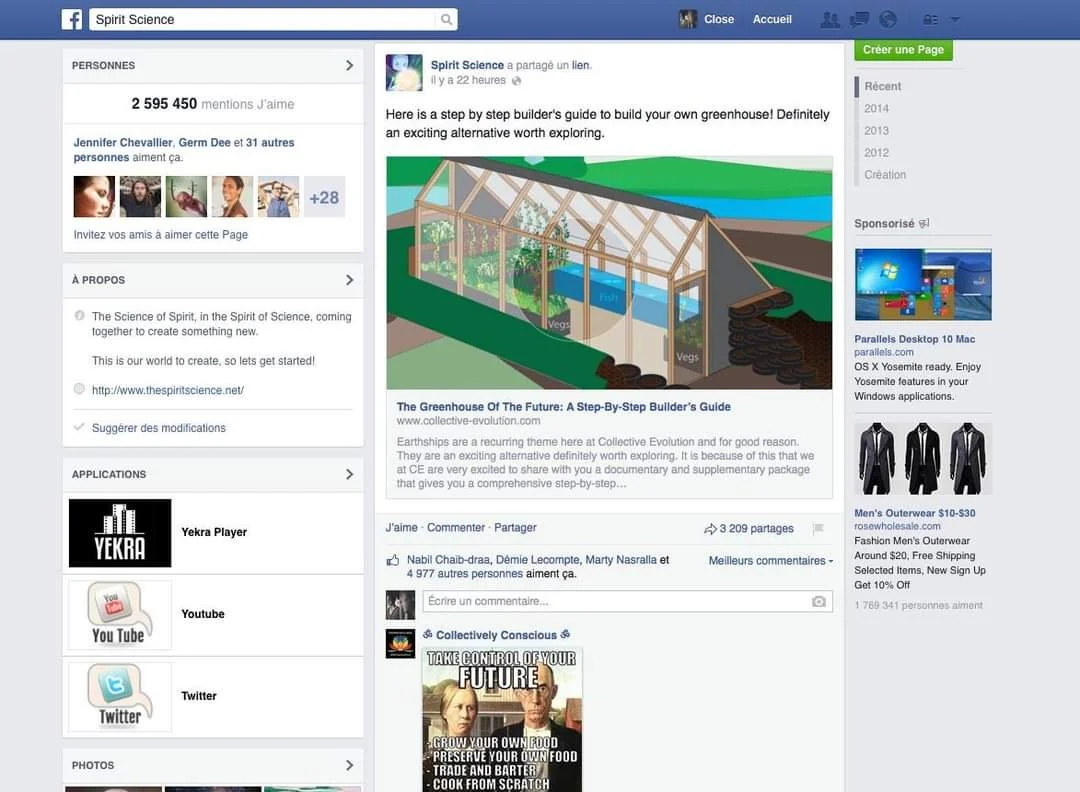Screen dimensions: 1080x792
Task: Expand the Applications section chevron
Action: pyautogui.click(x=349, y=475)
